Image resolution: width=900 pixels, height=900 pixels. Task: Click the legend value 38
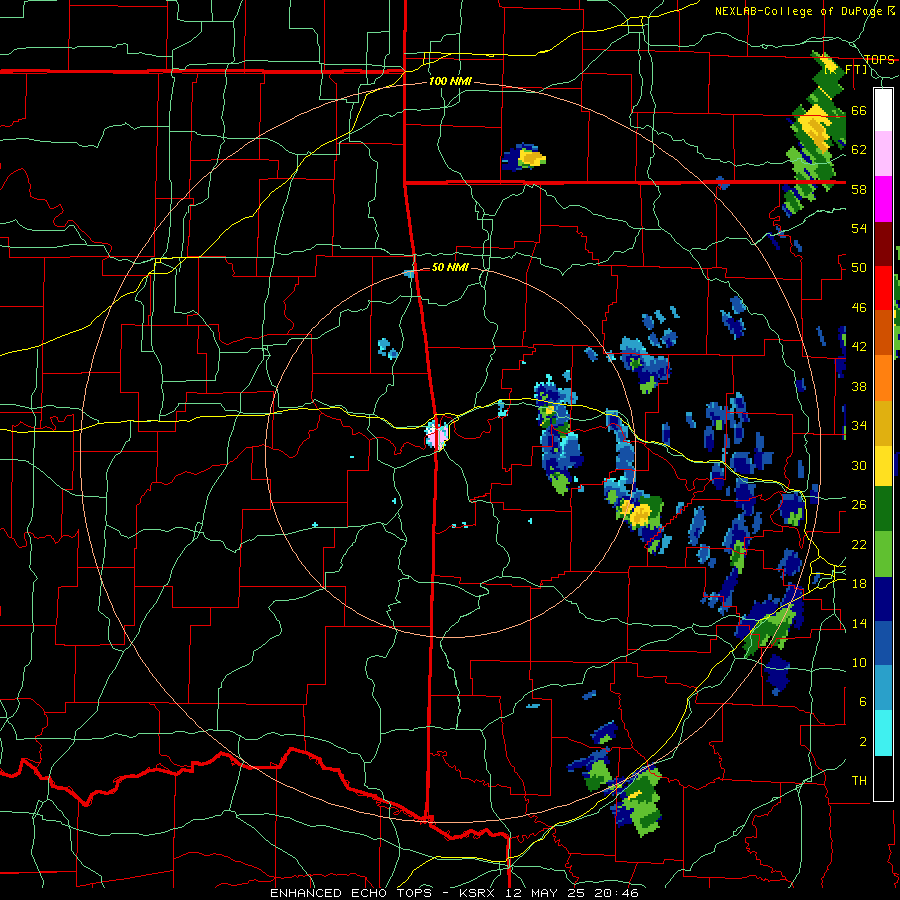859,387
